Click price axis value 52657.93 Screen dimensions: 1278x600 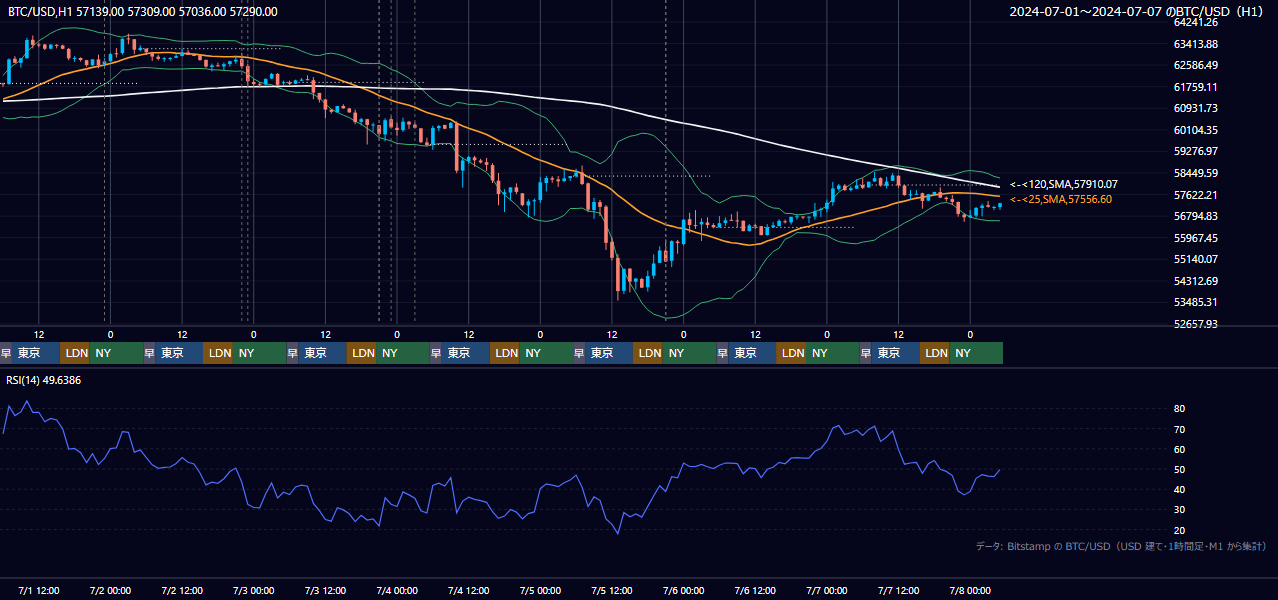pos(1195,324)
